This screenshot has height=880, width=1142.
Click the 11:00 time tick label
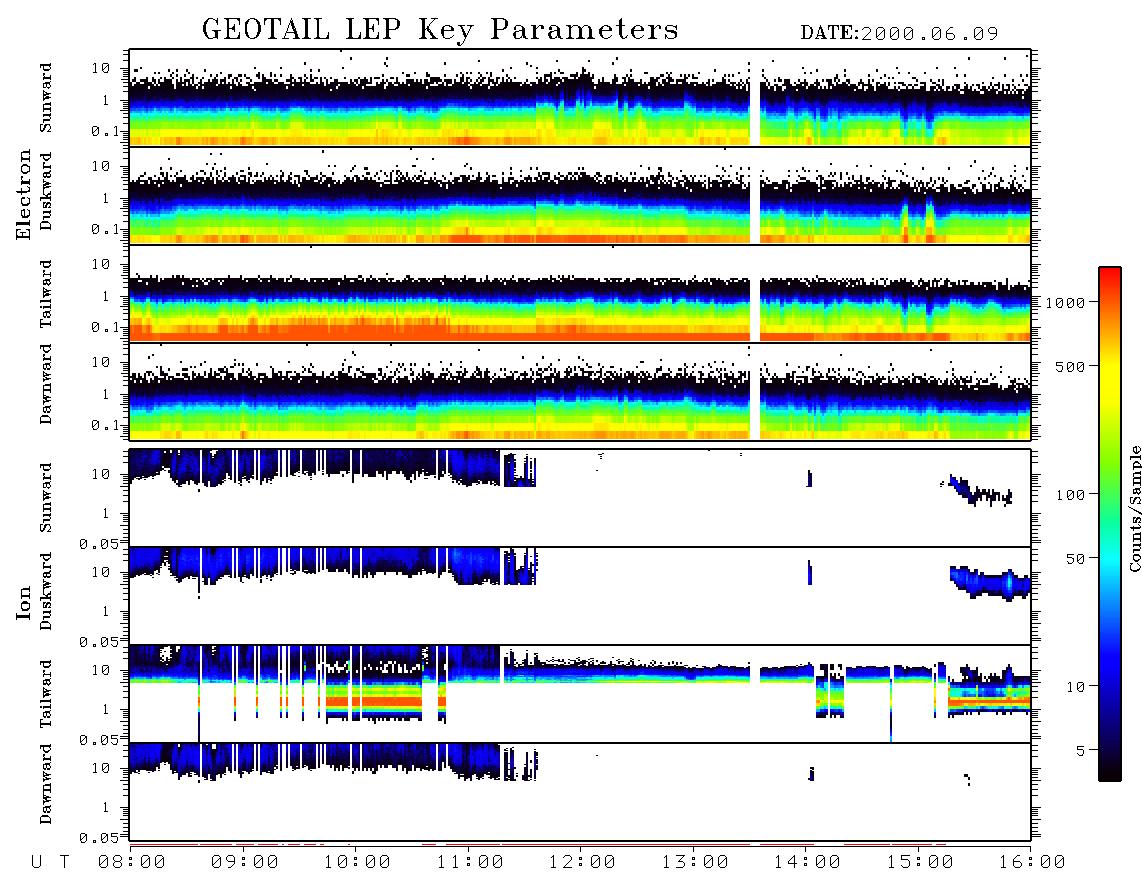point(470,863)
